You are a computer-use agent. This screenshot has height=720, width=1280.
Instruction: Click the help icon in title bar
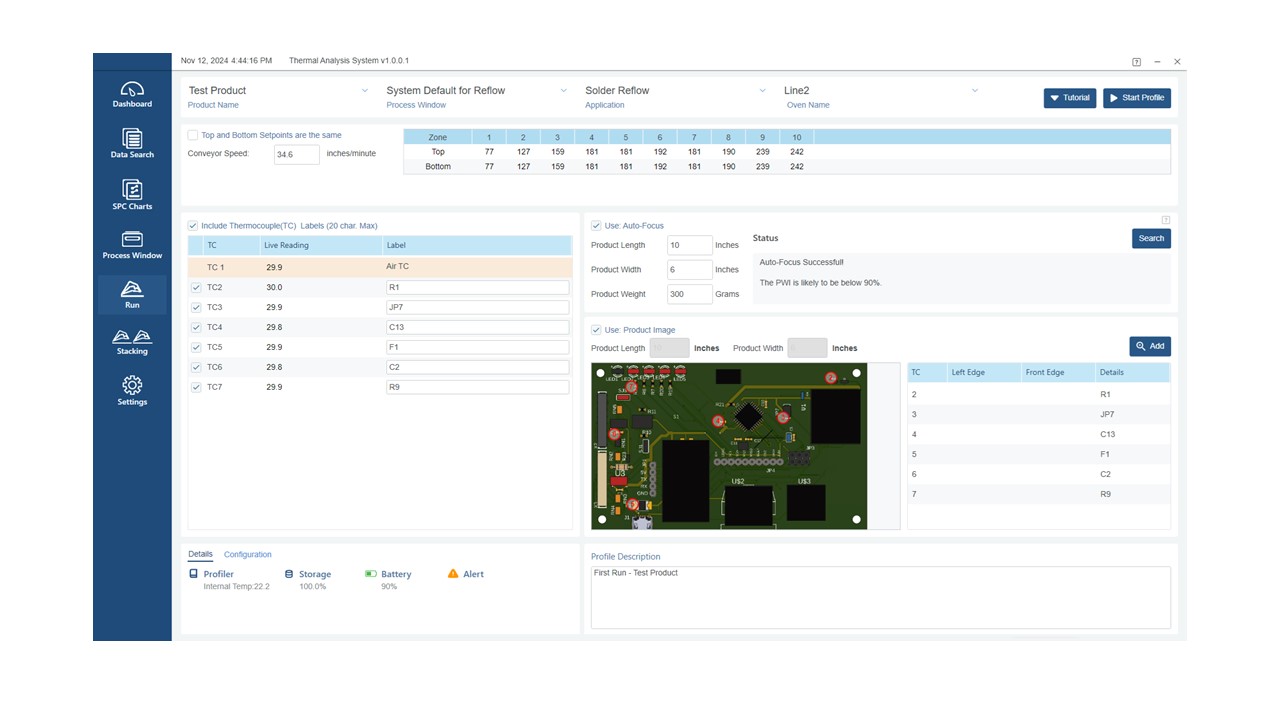pyautogui.click(x=1136, y=62)
